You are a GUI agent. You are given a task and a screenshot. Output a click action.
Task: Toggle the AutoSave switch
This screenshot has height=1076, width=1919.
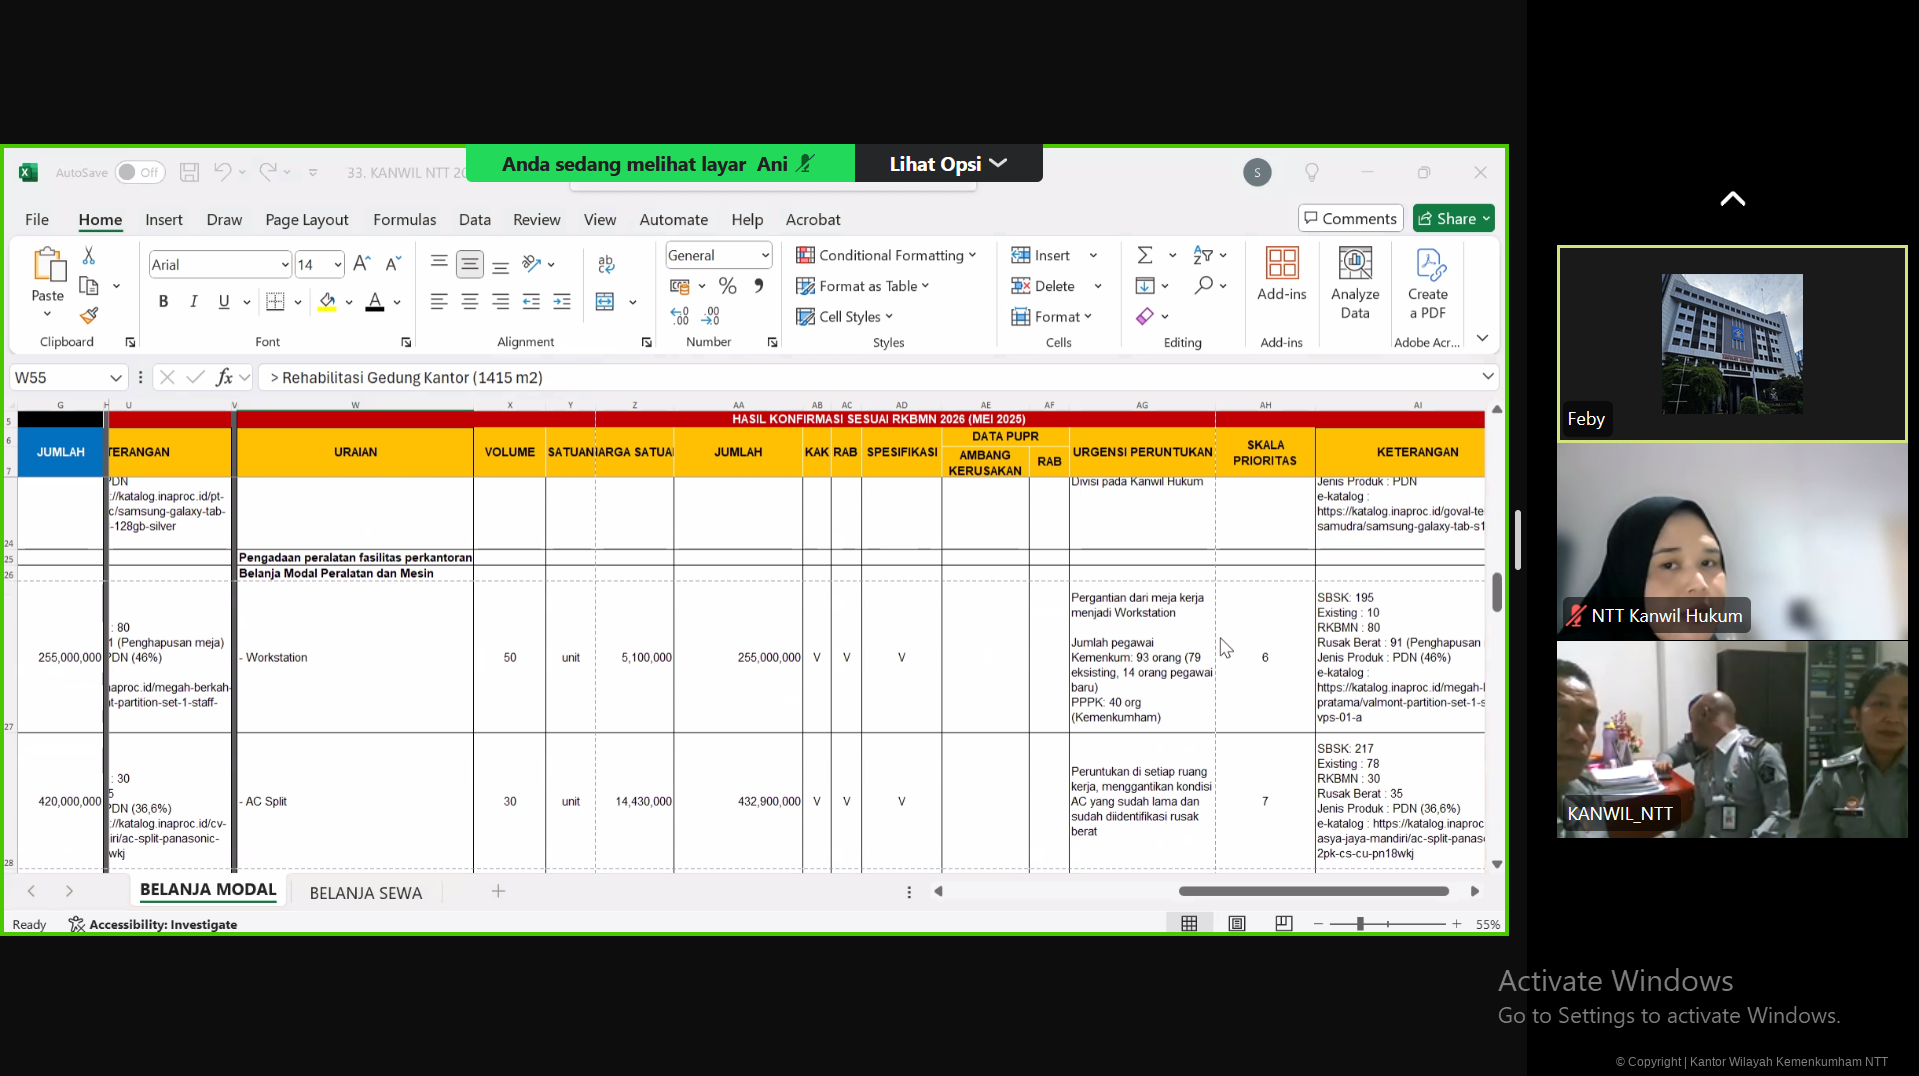click(139, 172)
